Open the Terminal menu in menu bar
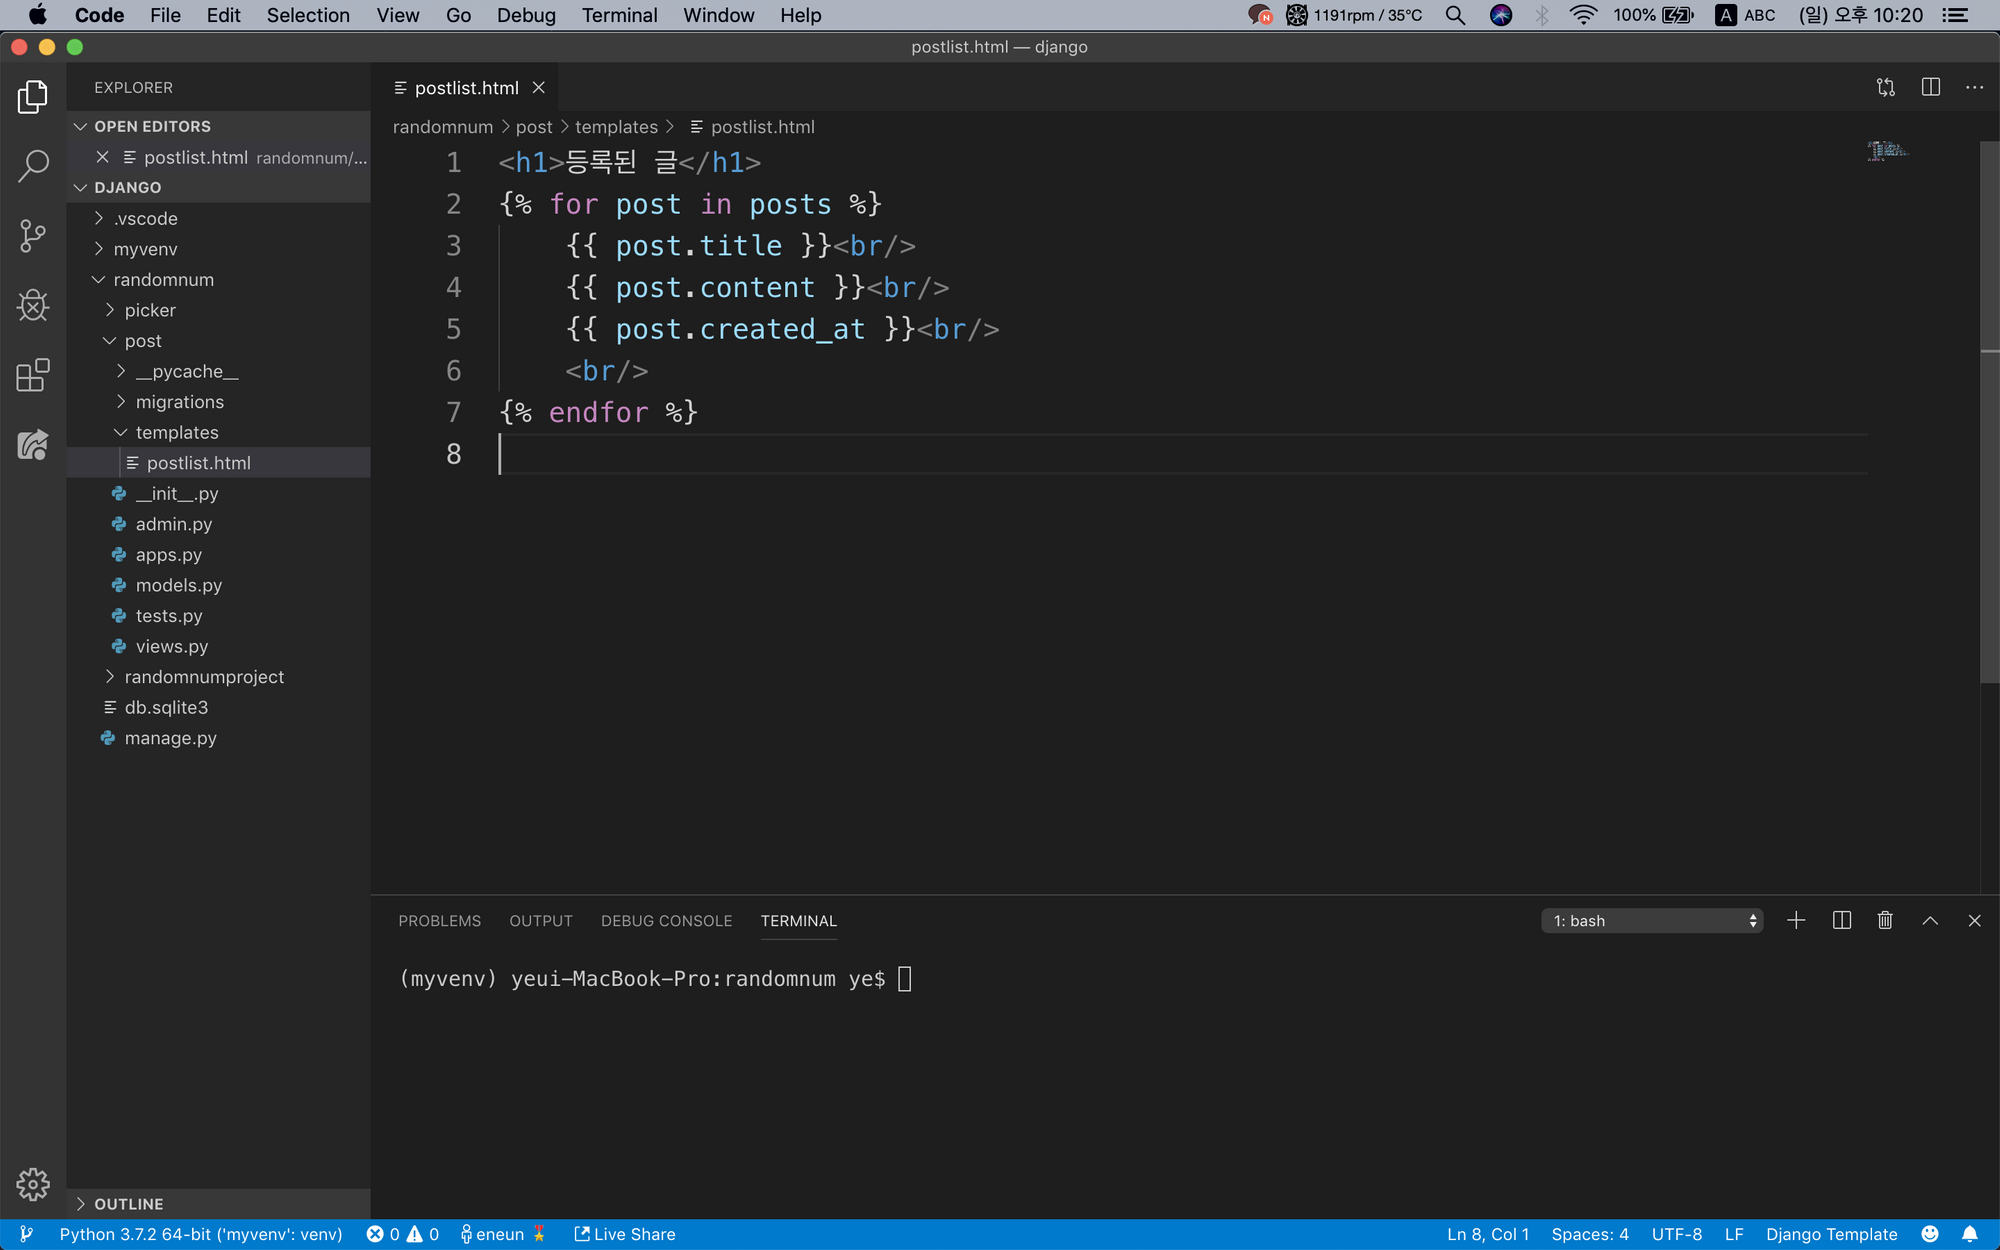 [x=619, y=15]
